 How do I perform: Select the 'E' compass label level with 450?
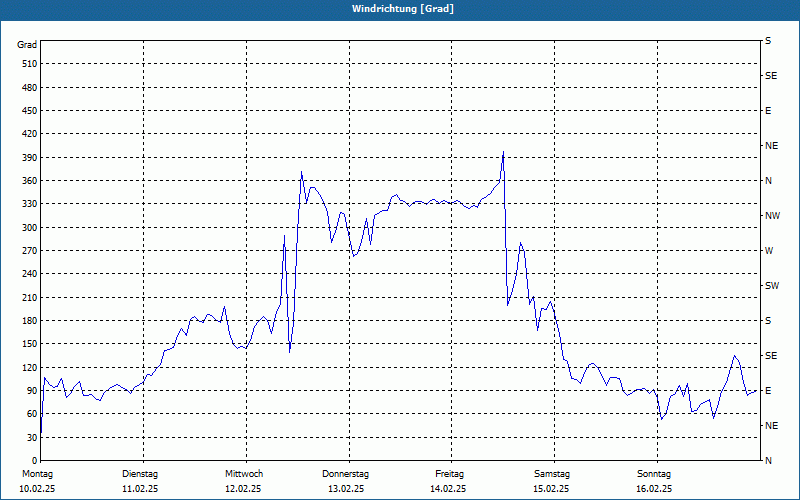(768, 111)
